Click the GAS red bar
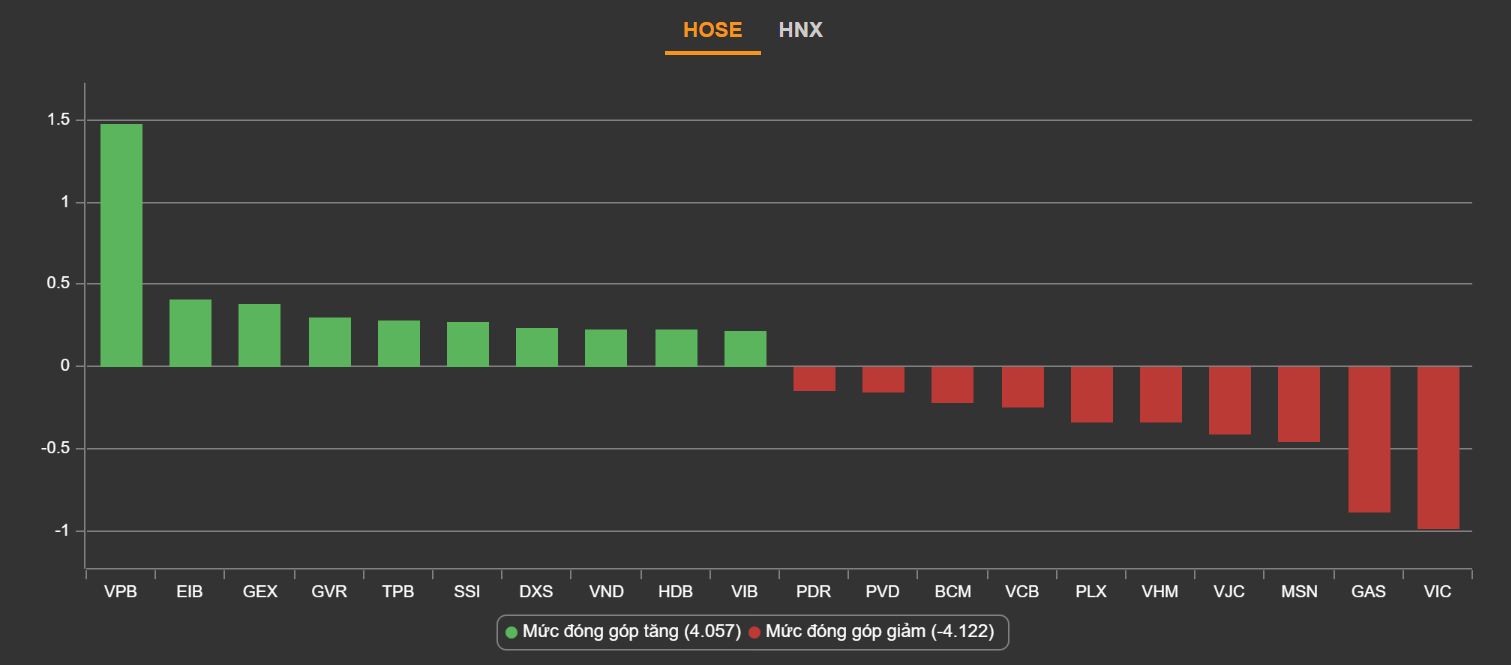The width and height of the screenshot is (1511, 665). tap(1369, 439)
